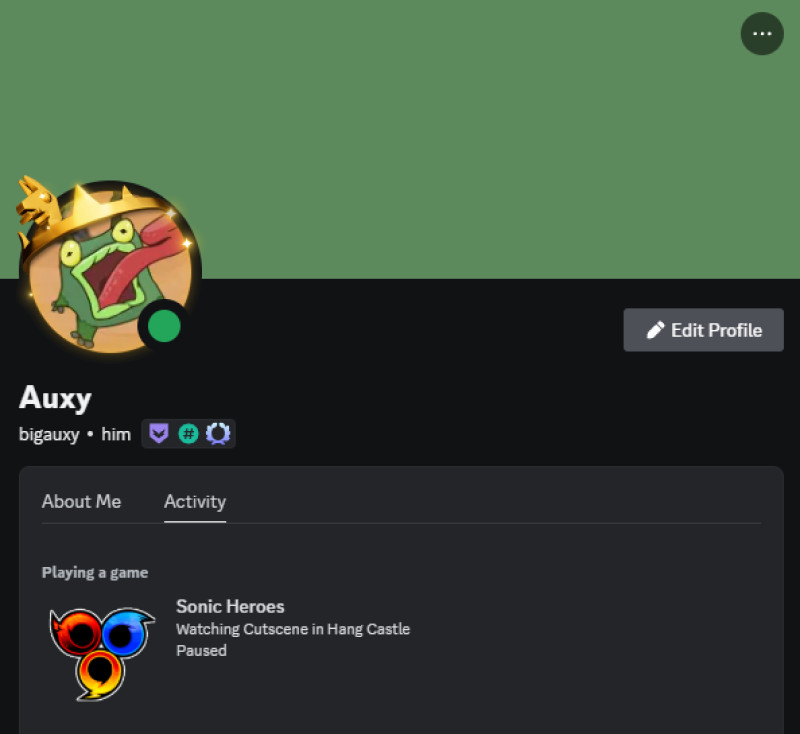Click the 'Playing a game' header

(x=95, y=573)
